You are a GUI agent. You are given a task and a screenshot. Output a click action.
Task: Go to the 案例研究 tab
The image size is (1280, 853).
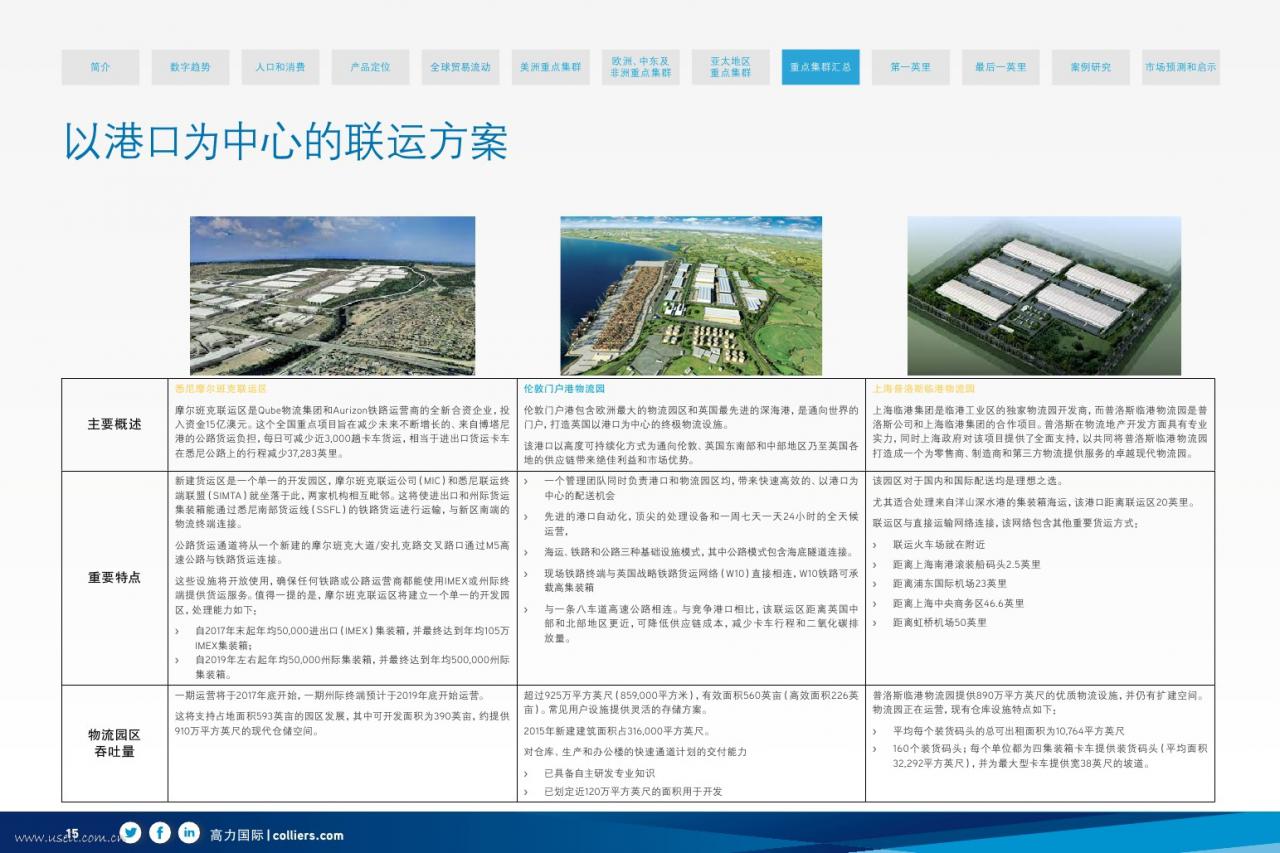point(1090,67)
